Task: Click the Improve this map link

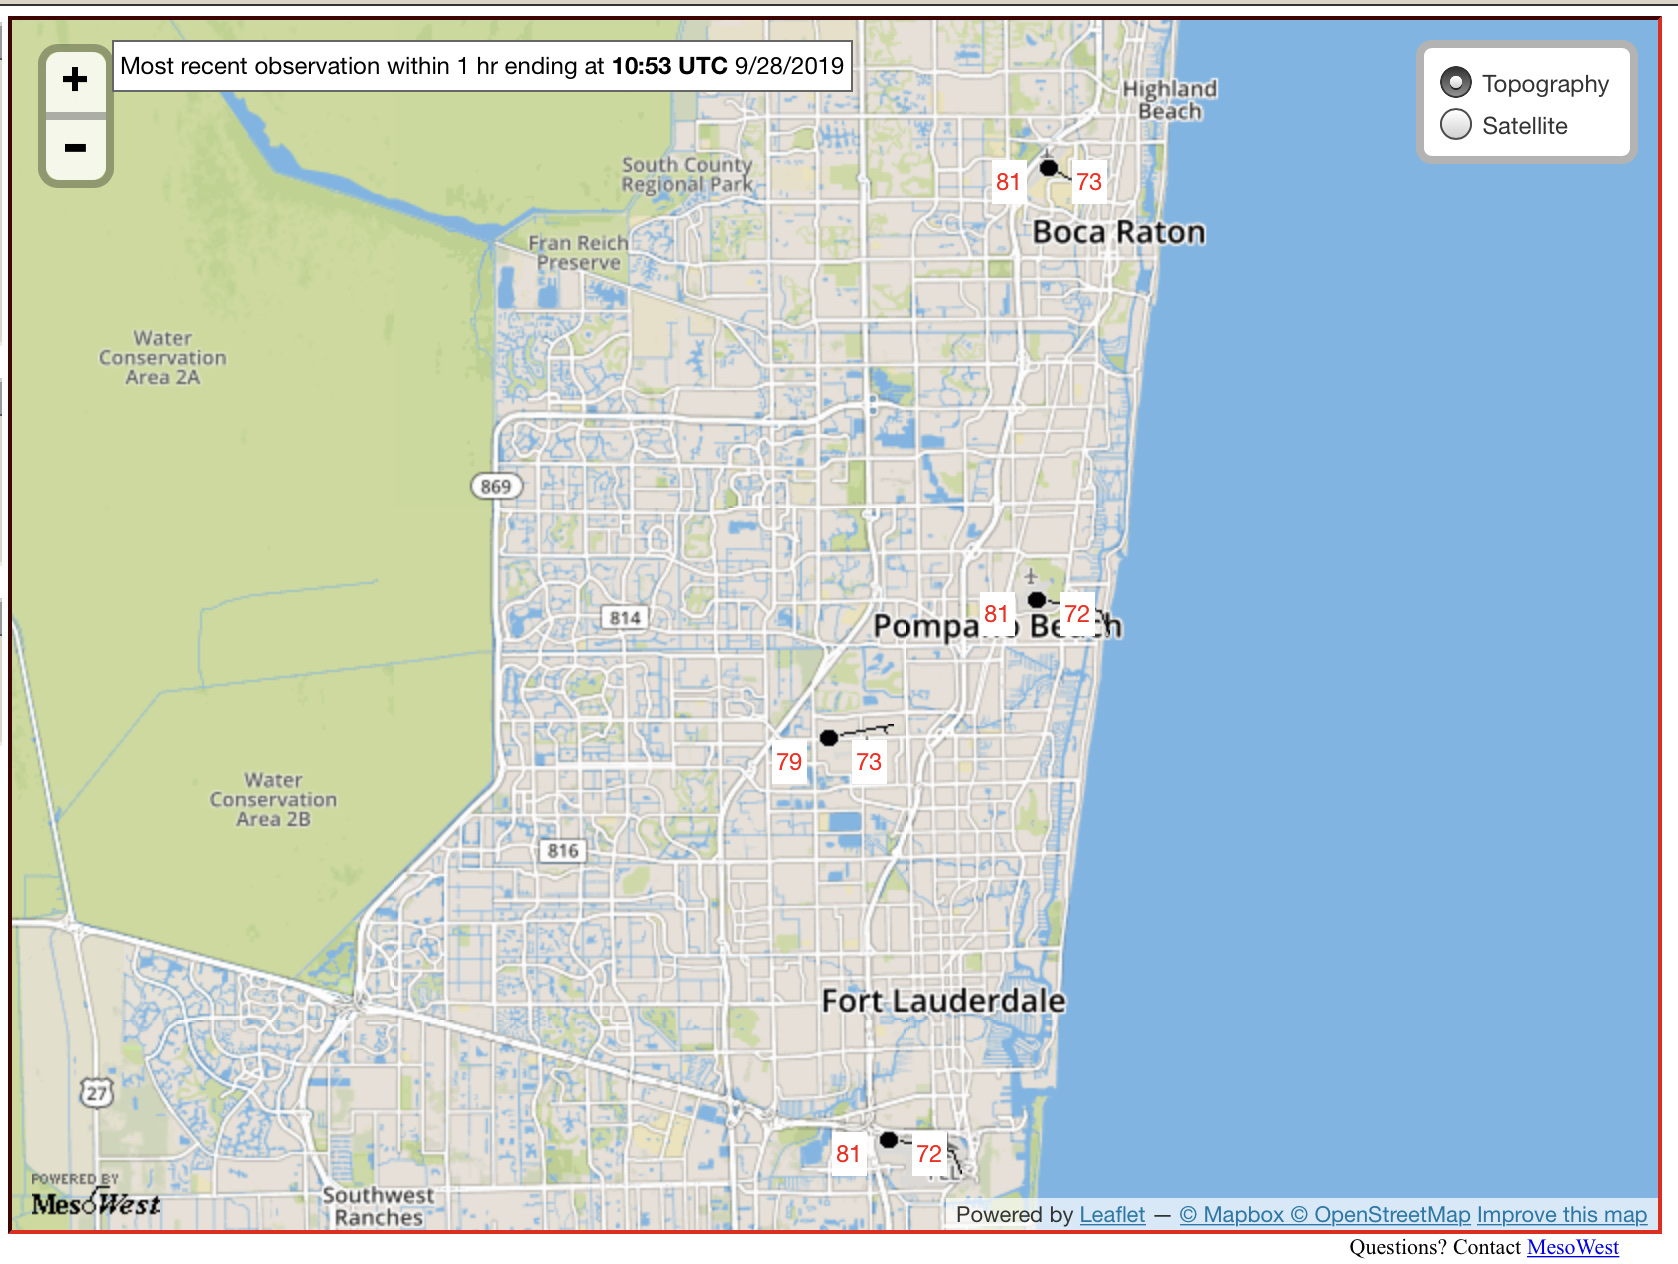Action: (1561, 1215)
